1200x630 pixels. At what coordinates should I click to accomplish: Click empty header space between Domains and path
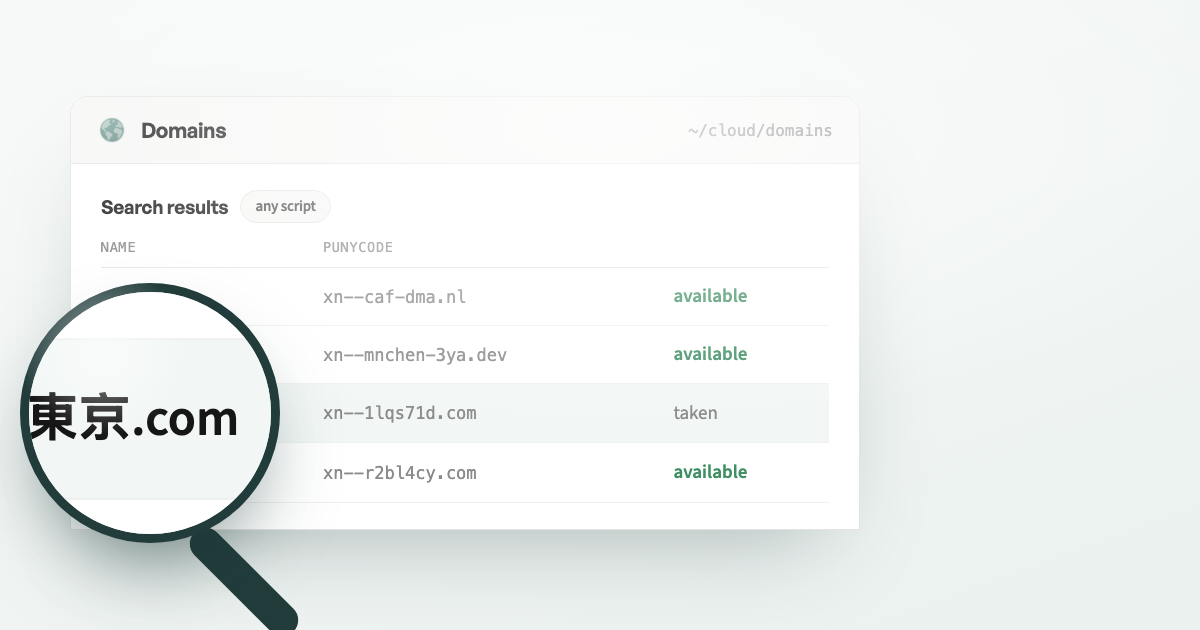coord(455,131)
